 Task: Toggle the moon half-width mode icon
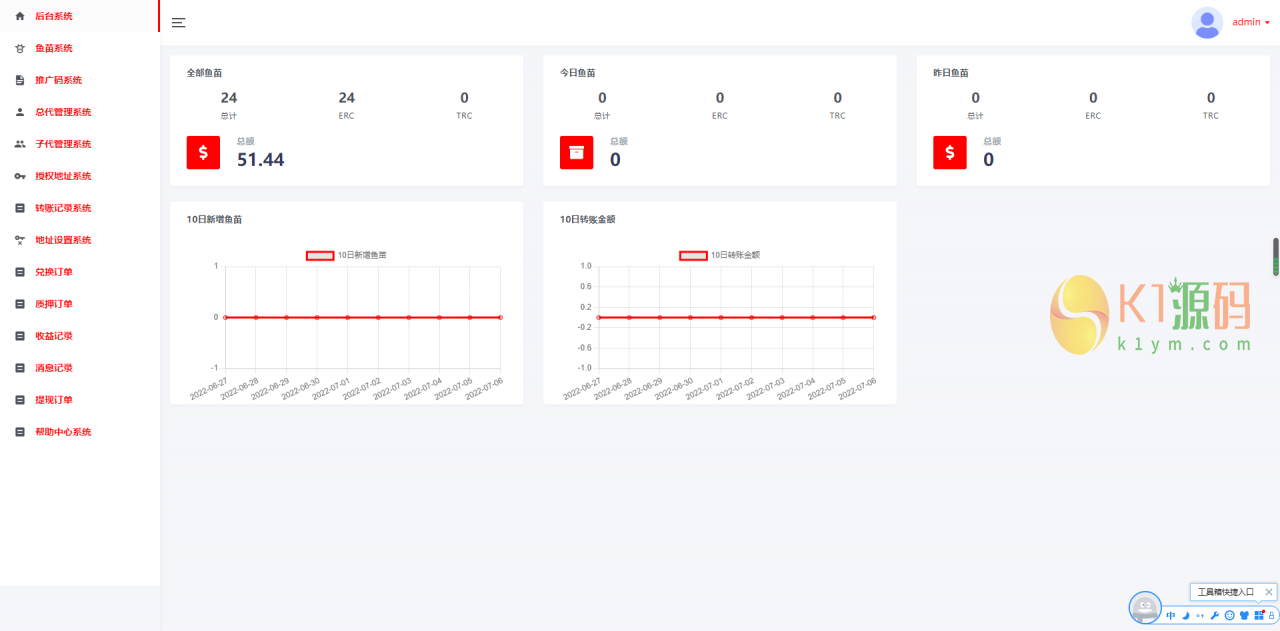1186,615
